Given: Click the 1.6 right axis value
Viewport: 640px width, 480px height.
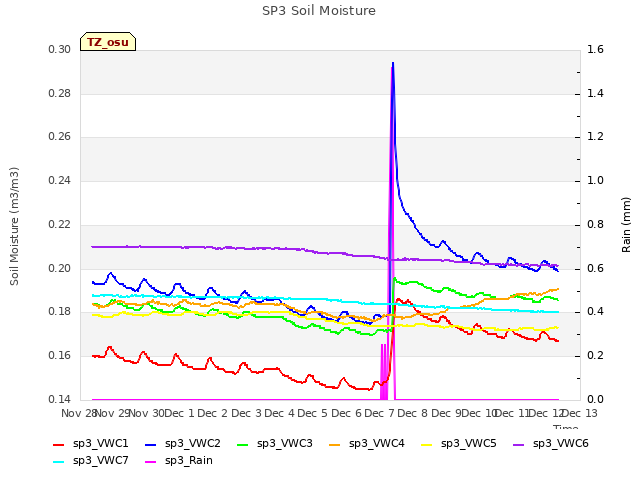Looking at the screenshot, I should (595, 49).
